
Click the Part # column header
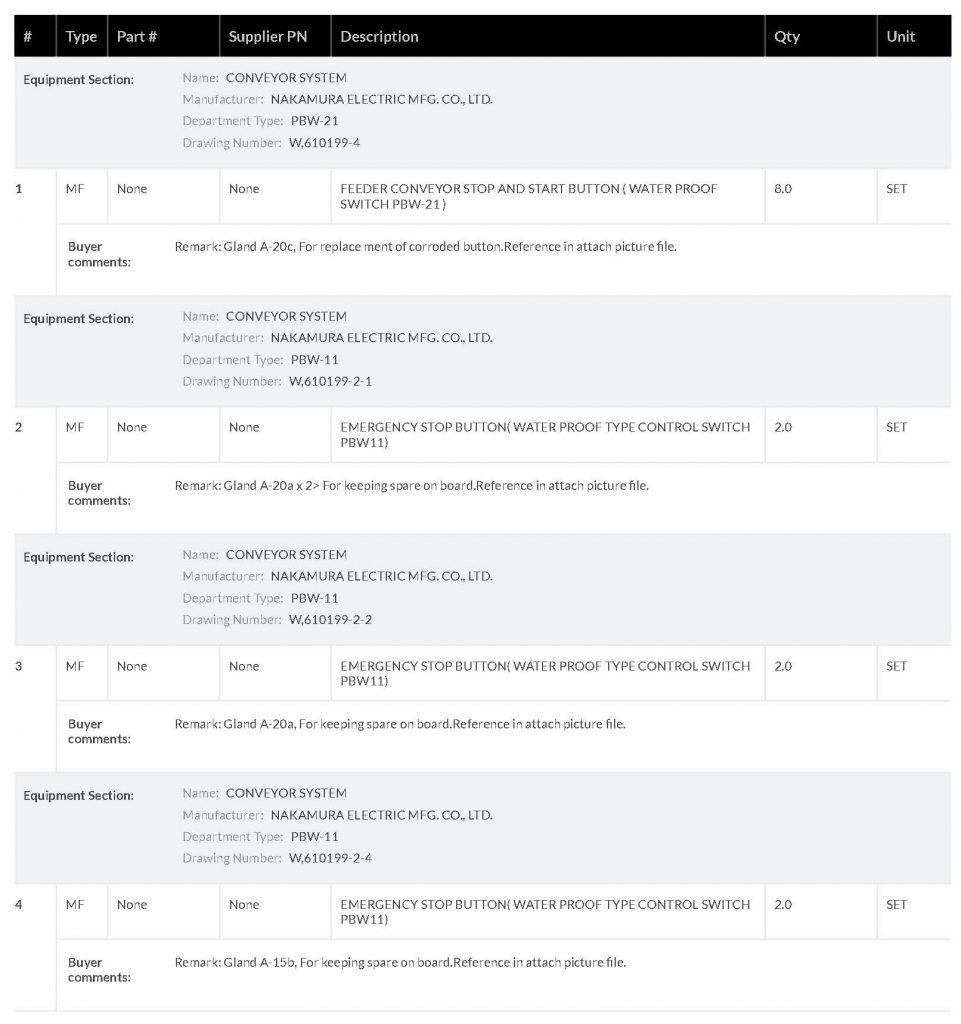(x=136, y=37)
